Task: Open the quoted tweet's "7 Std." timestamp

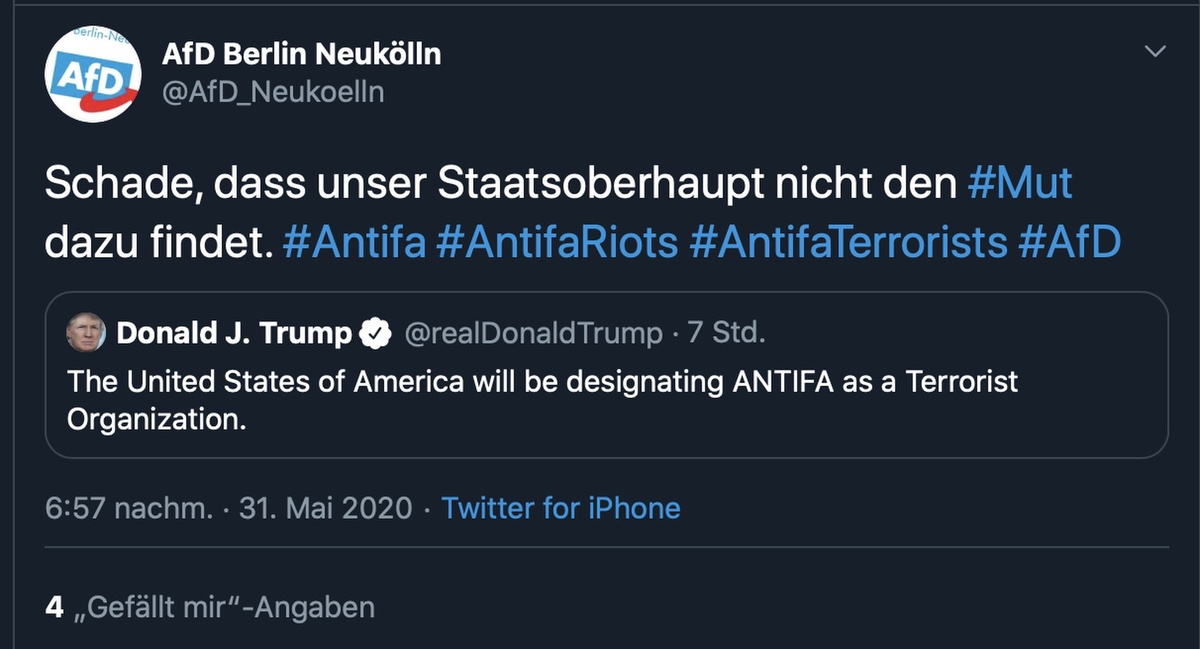Action: point(726,333)
